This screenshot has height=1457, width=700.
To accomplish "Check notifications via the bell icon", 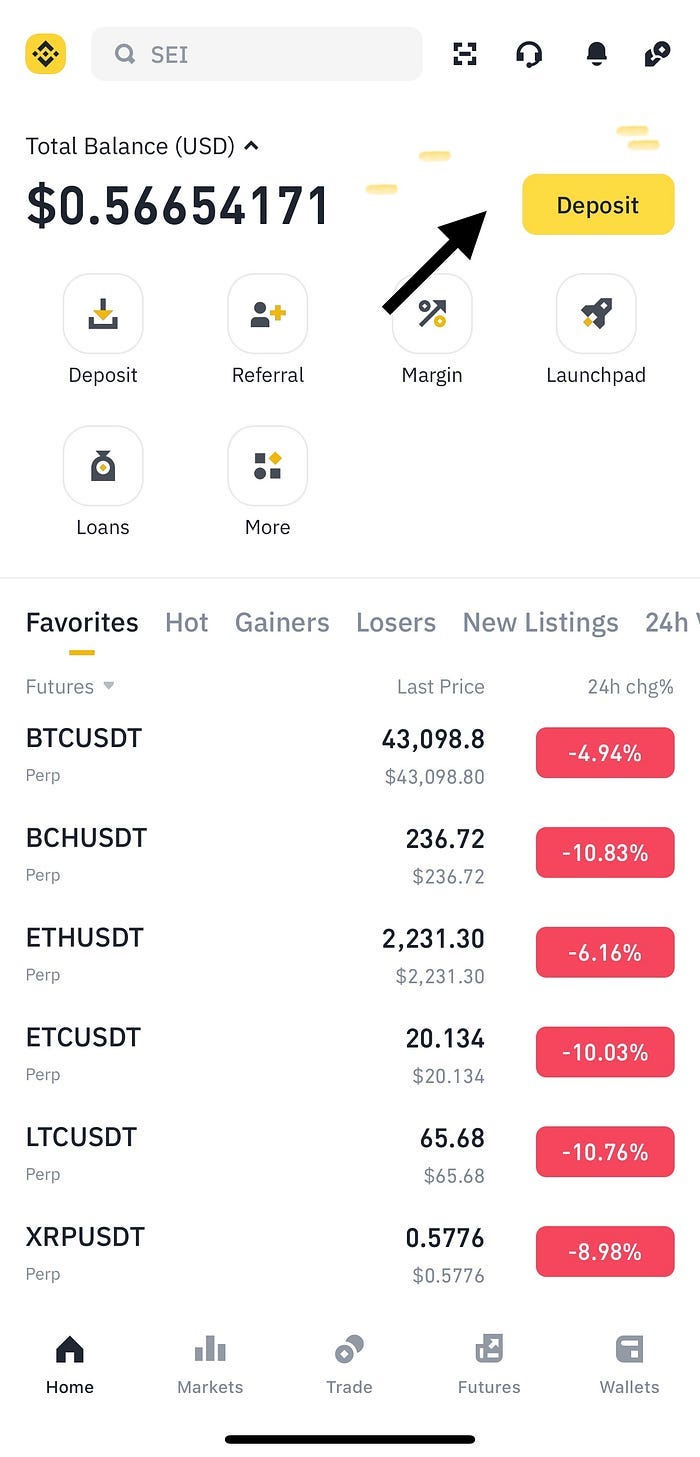I will point(596,55).
